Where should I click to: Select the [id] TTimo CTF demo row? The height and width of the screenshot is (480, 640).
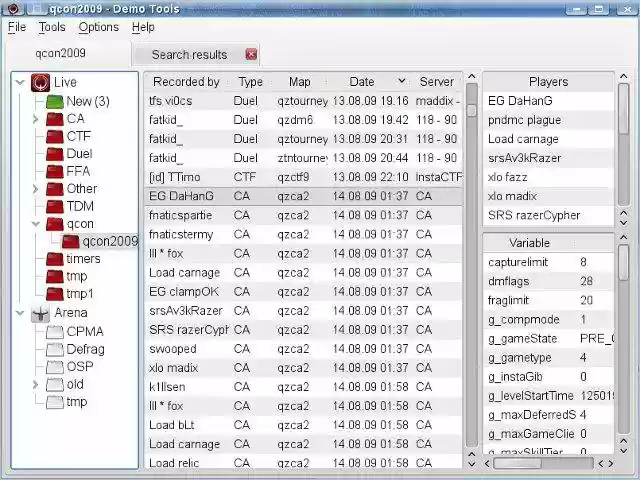[304, 177]
